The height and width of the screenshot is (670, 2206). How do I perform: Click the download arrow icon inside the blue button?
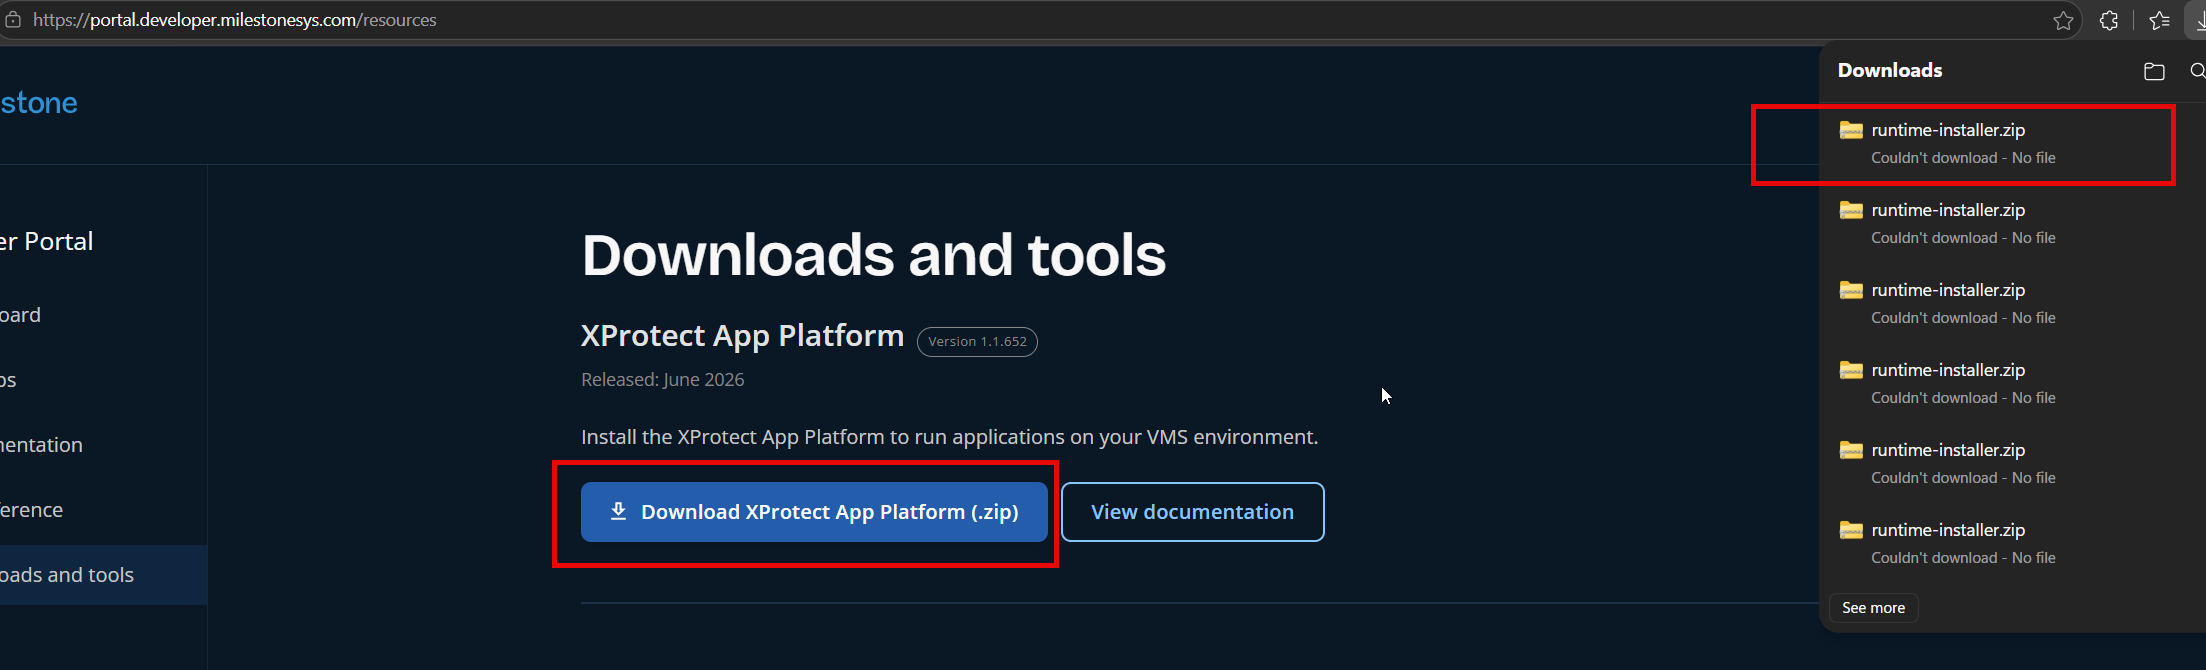click(618, 511)
